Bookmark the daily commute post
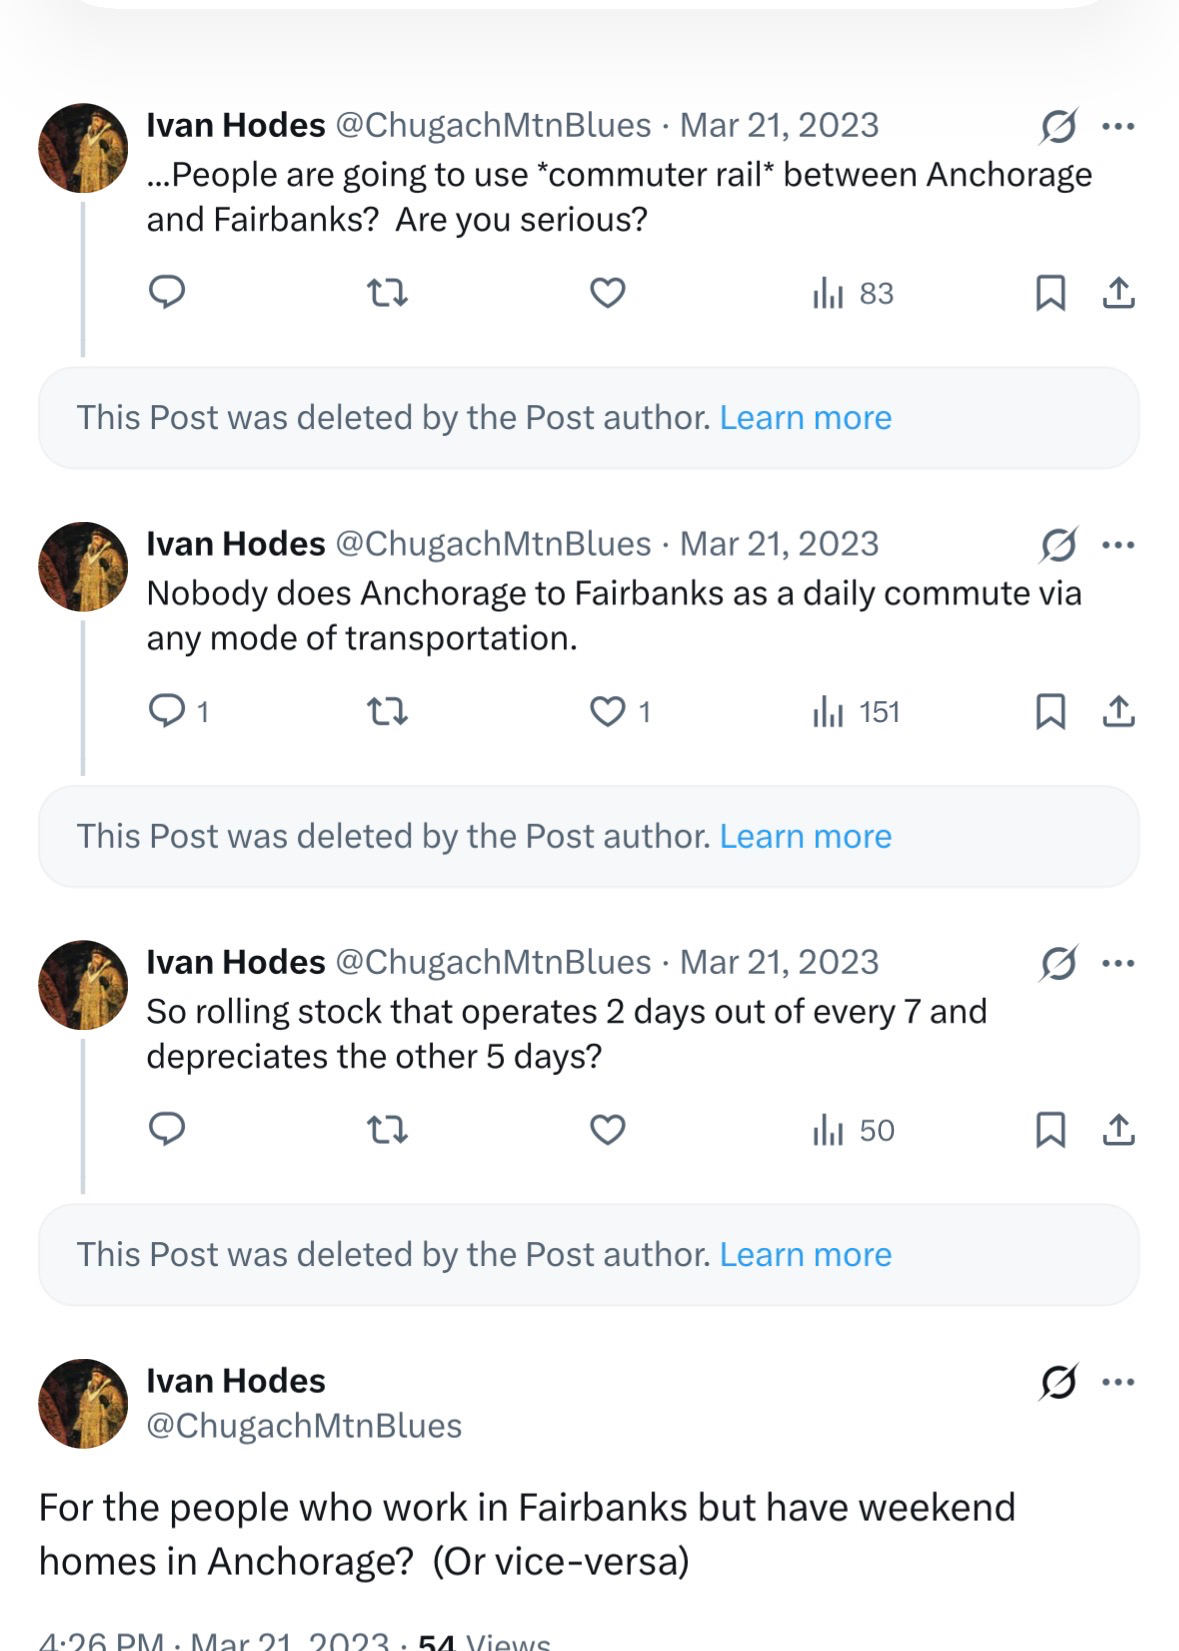The height and width of the screenshot is (1651, 1179). tap(1050, 711)
